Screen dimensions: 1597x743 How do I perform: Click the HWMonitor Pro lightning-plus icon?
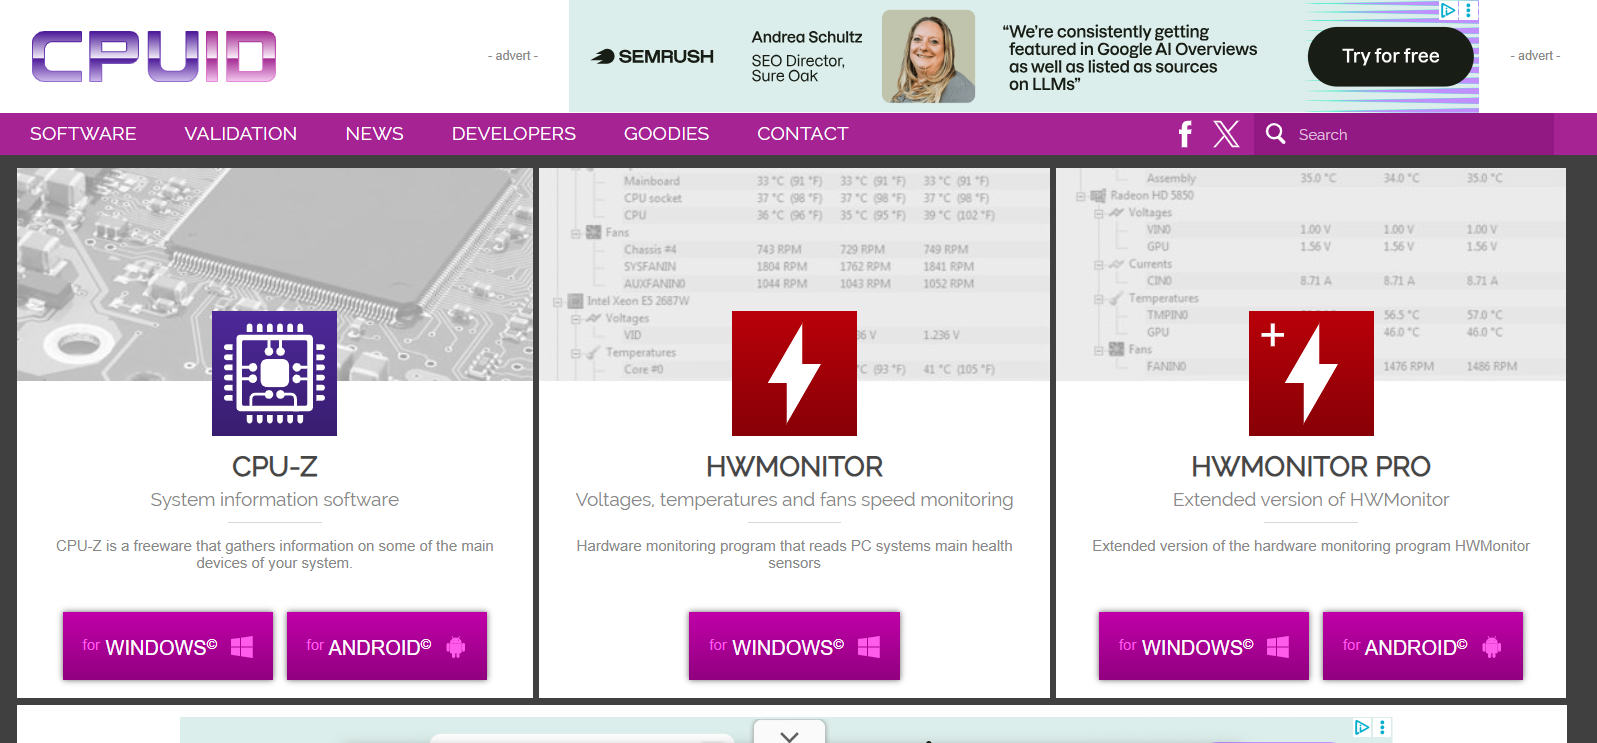pos(1310,373)
